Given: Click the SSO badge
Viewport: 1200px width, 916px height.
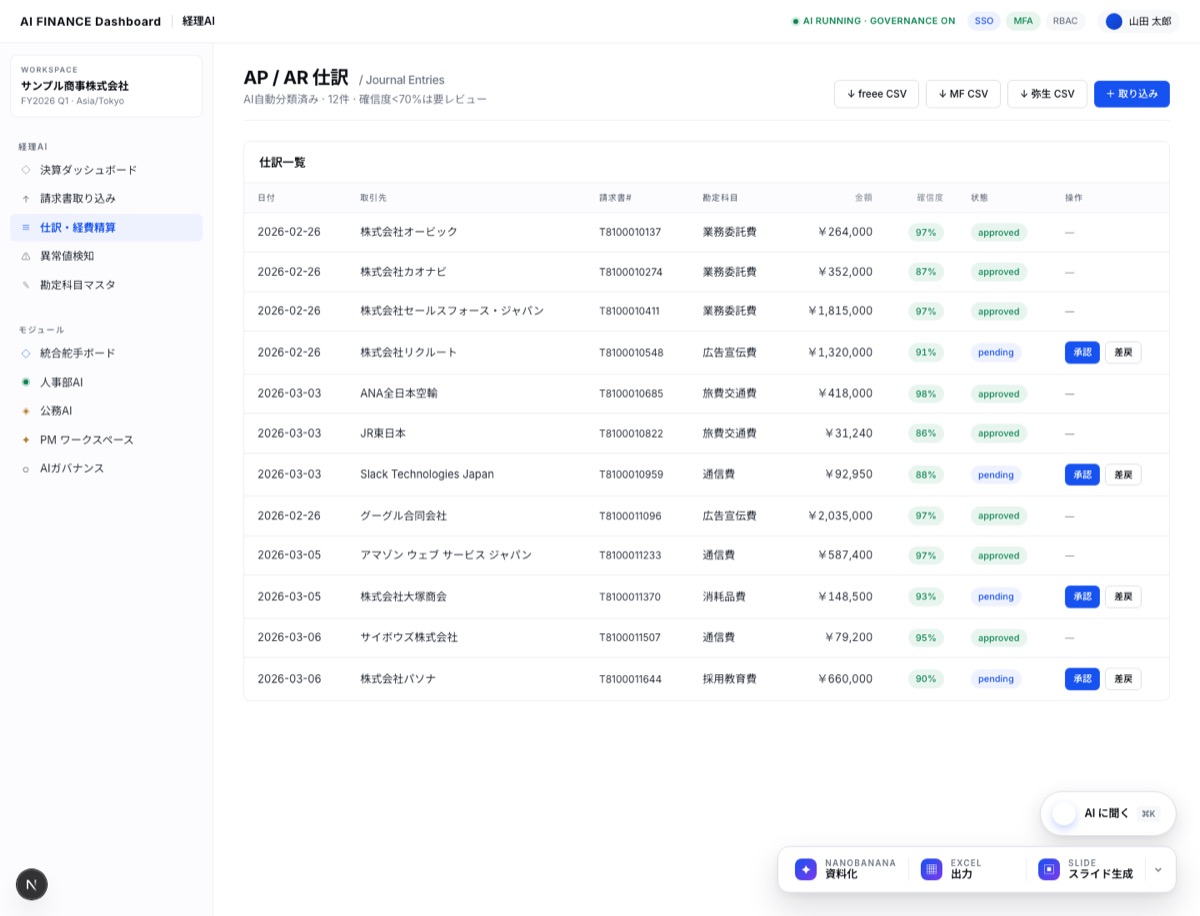Looking at the screenshot, I should (984, 21).
